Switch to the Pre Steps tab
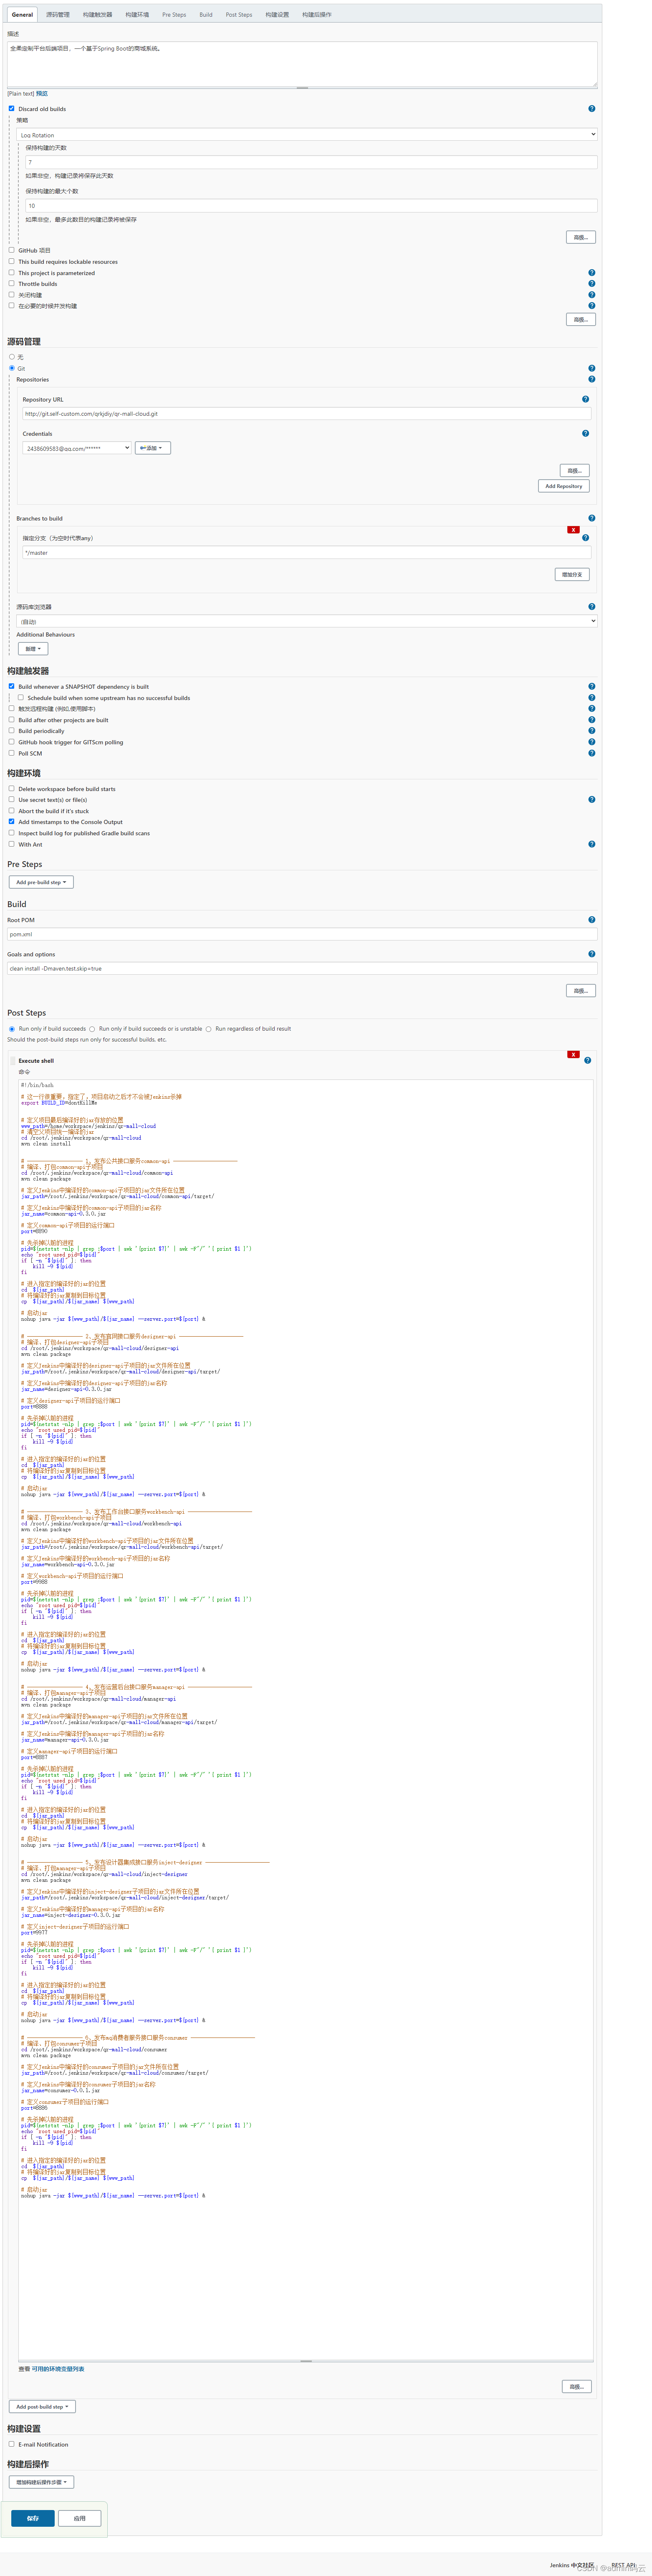 174,15
